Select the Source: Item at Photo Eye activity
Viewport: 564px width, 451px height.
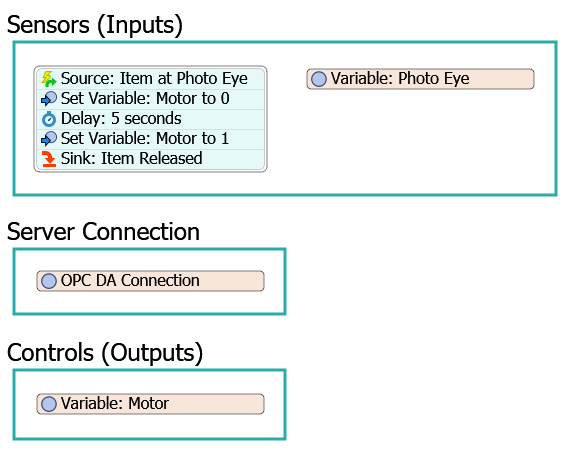[x=151, y=79]
